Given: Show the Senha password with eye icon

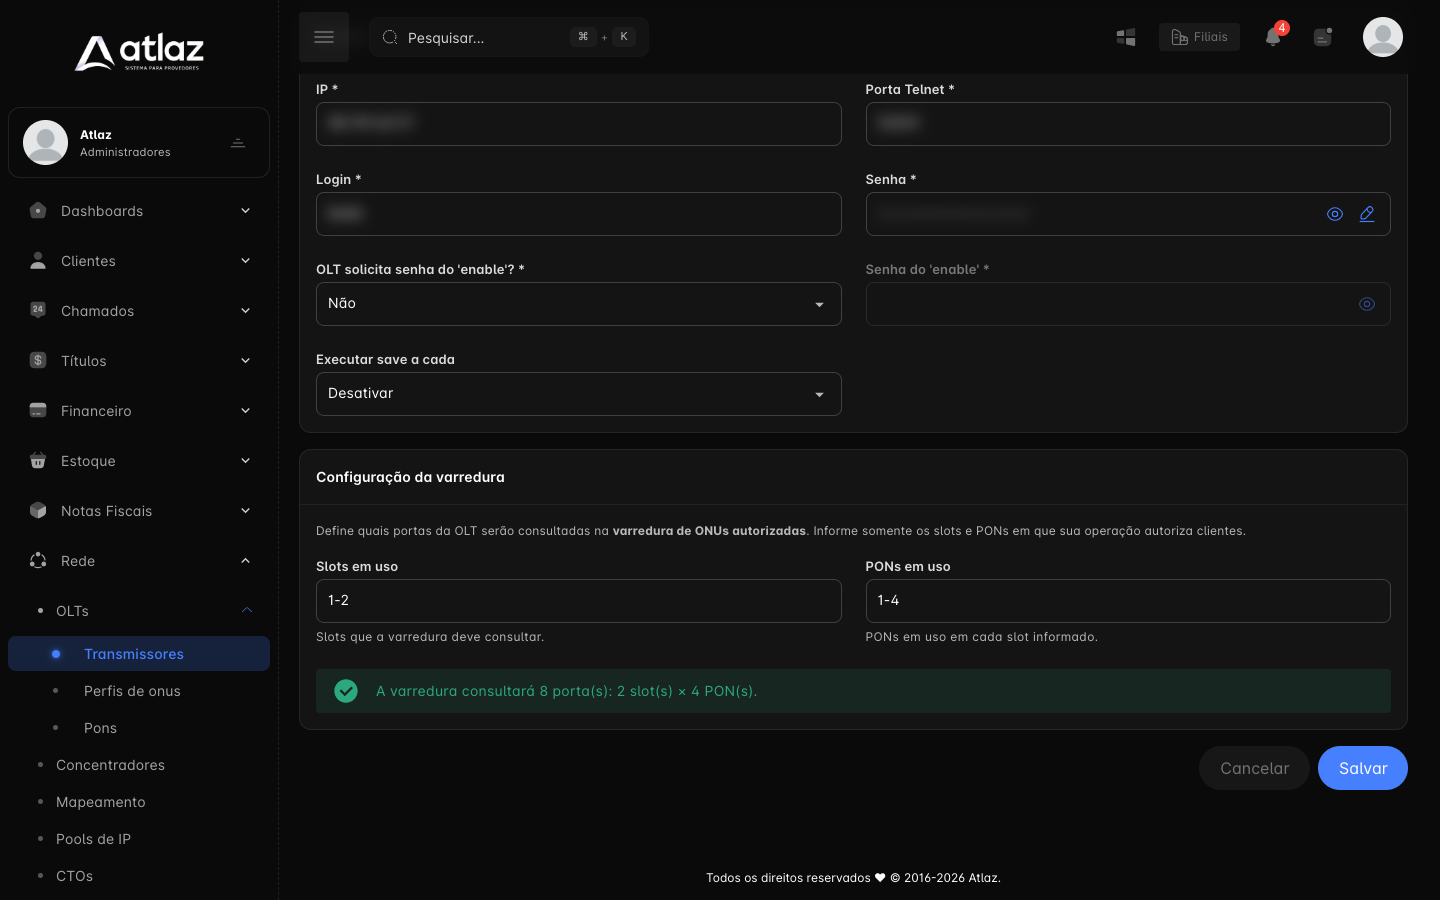Looking at the screenshot, I should tap(1335, 214).
